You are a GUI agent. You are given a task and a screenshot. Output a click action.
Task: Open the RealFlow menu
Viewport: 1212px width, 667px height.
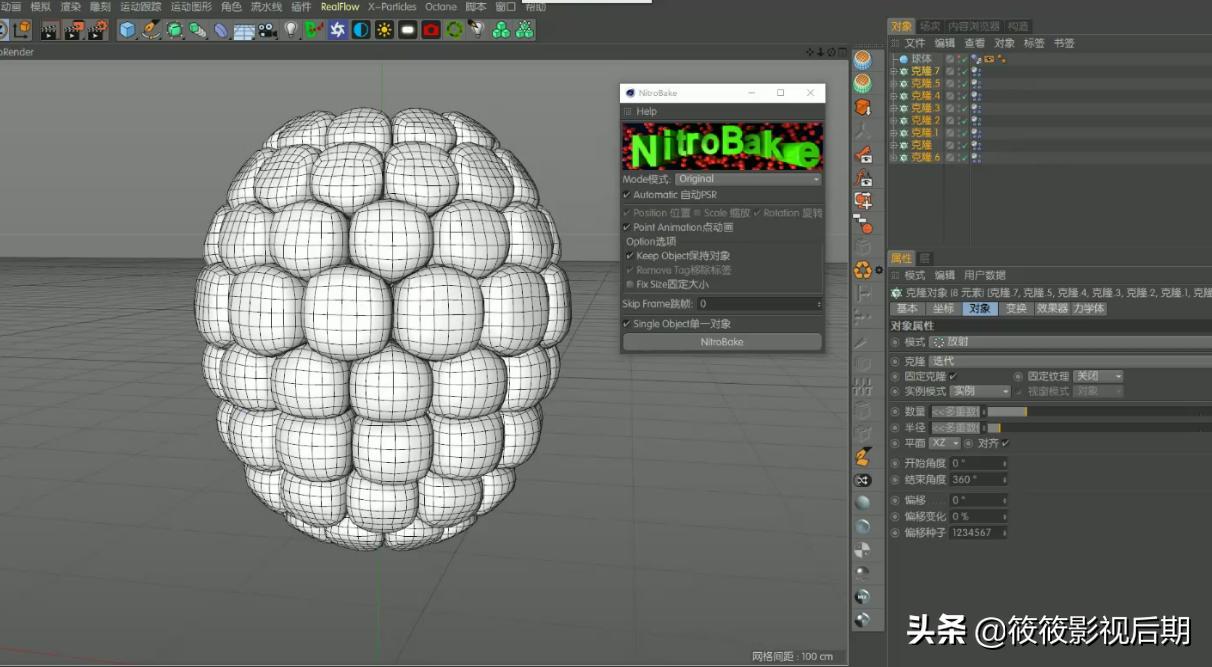click(338, 6)
